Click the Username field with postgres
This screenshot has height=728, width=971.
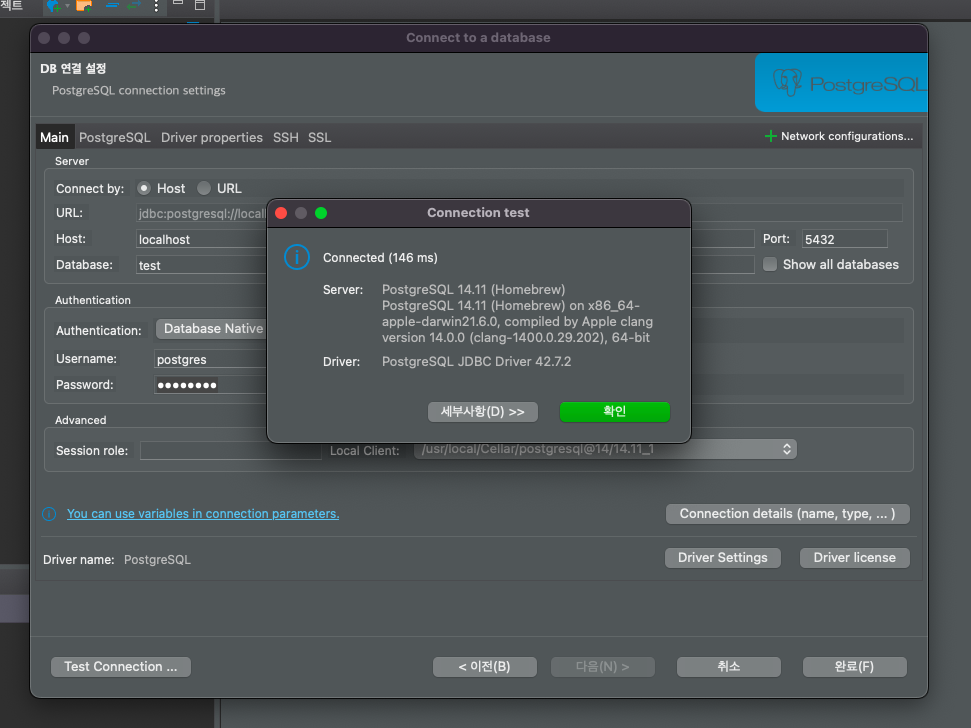[211, 359]
